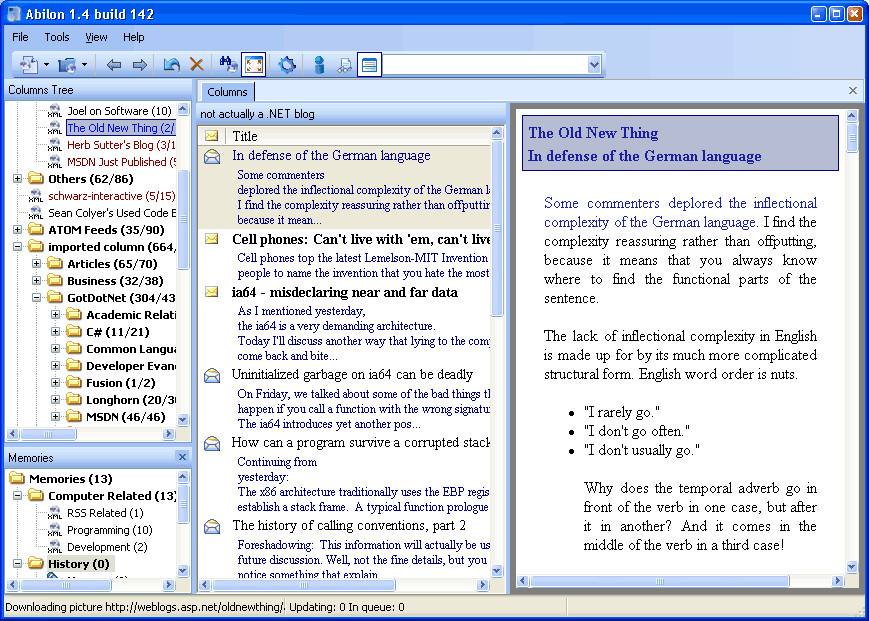Click the blue info person icon
Image resolution: width=869 pixels, height=621 pixels.
[x=319, y=65]
